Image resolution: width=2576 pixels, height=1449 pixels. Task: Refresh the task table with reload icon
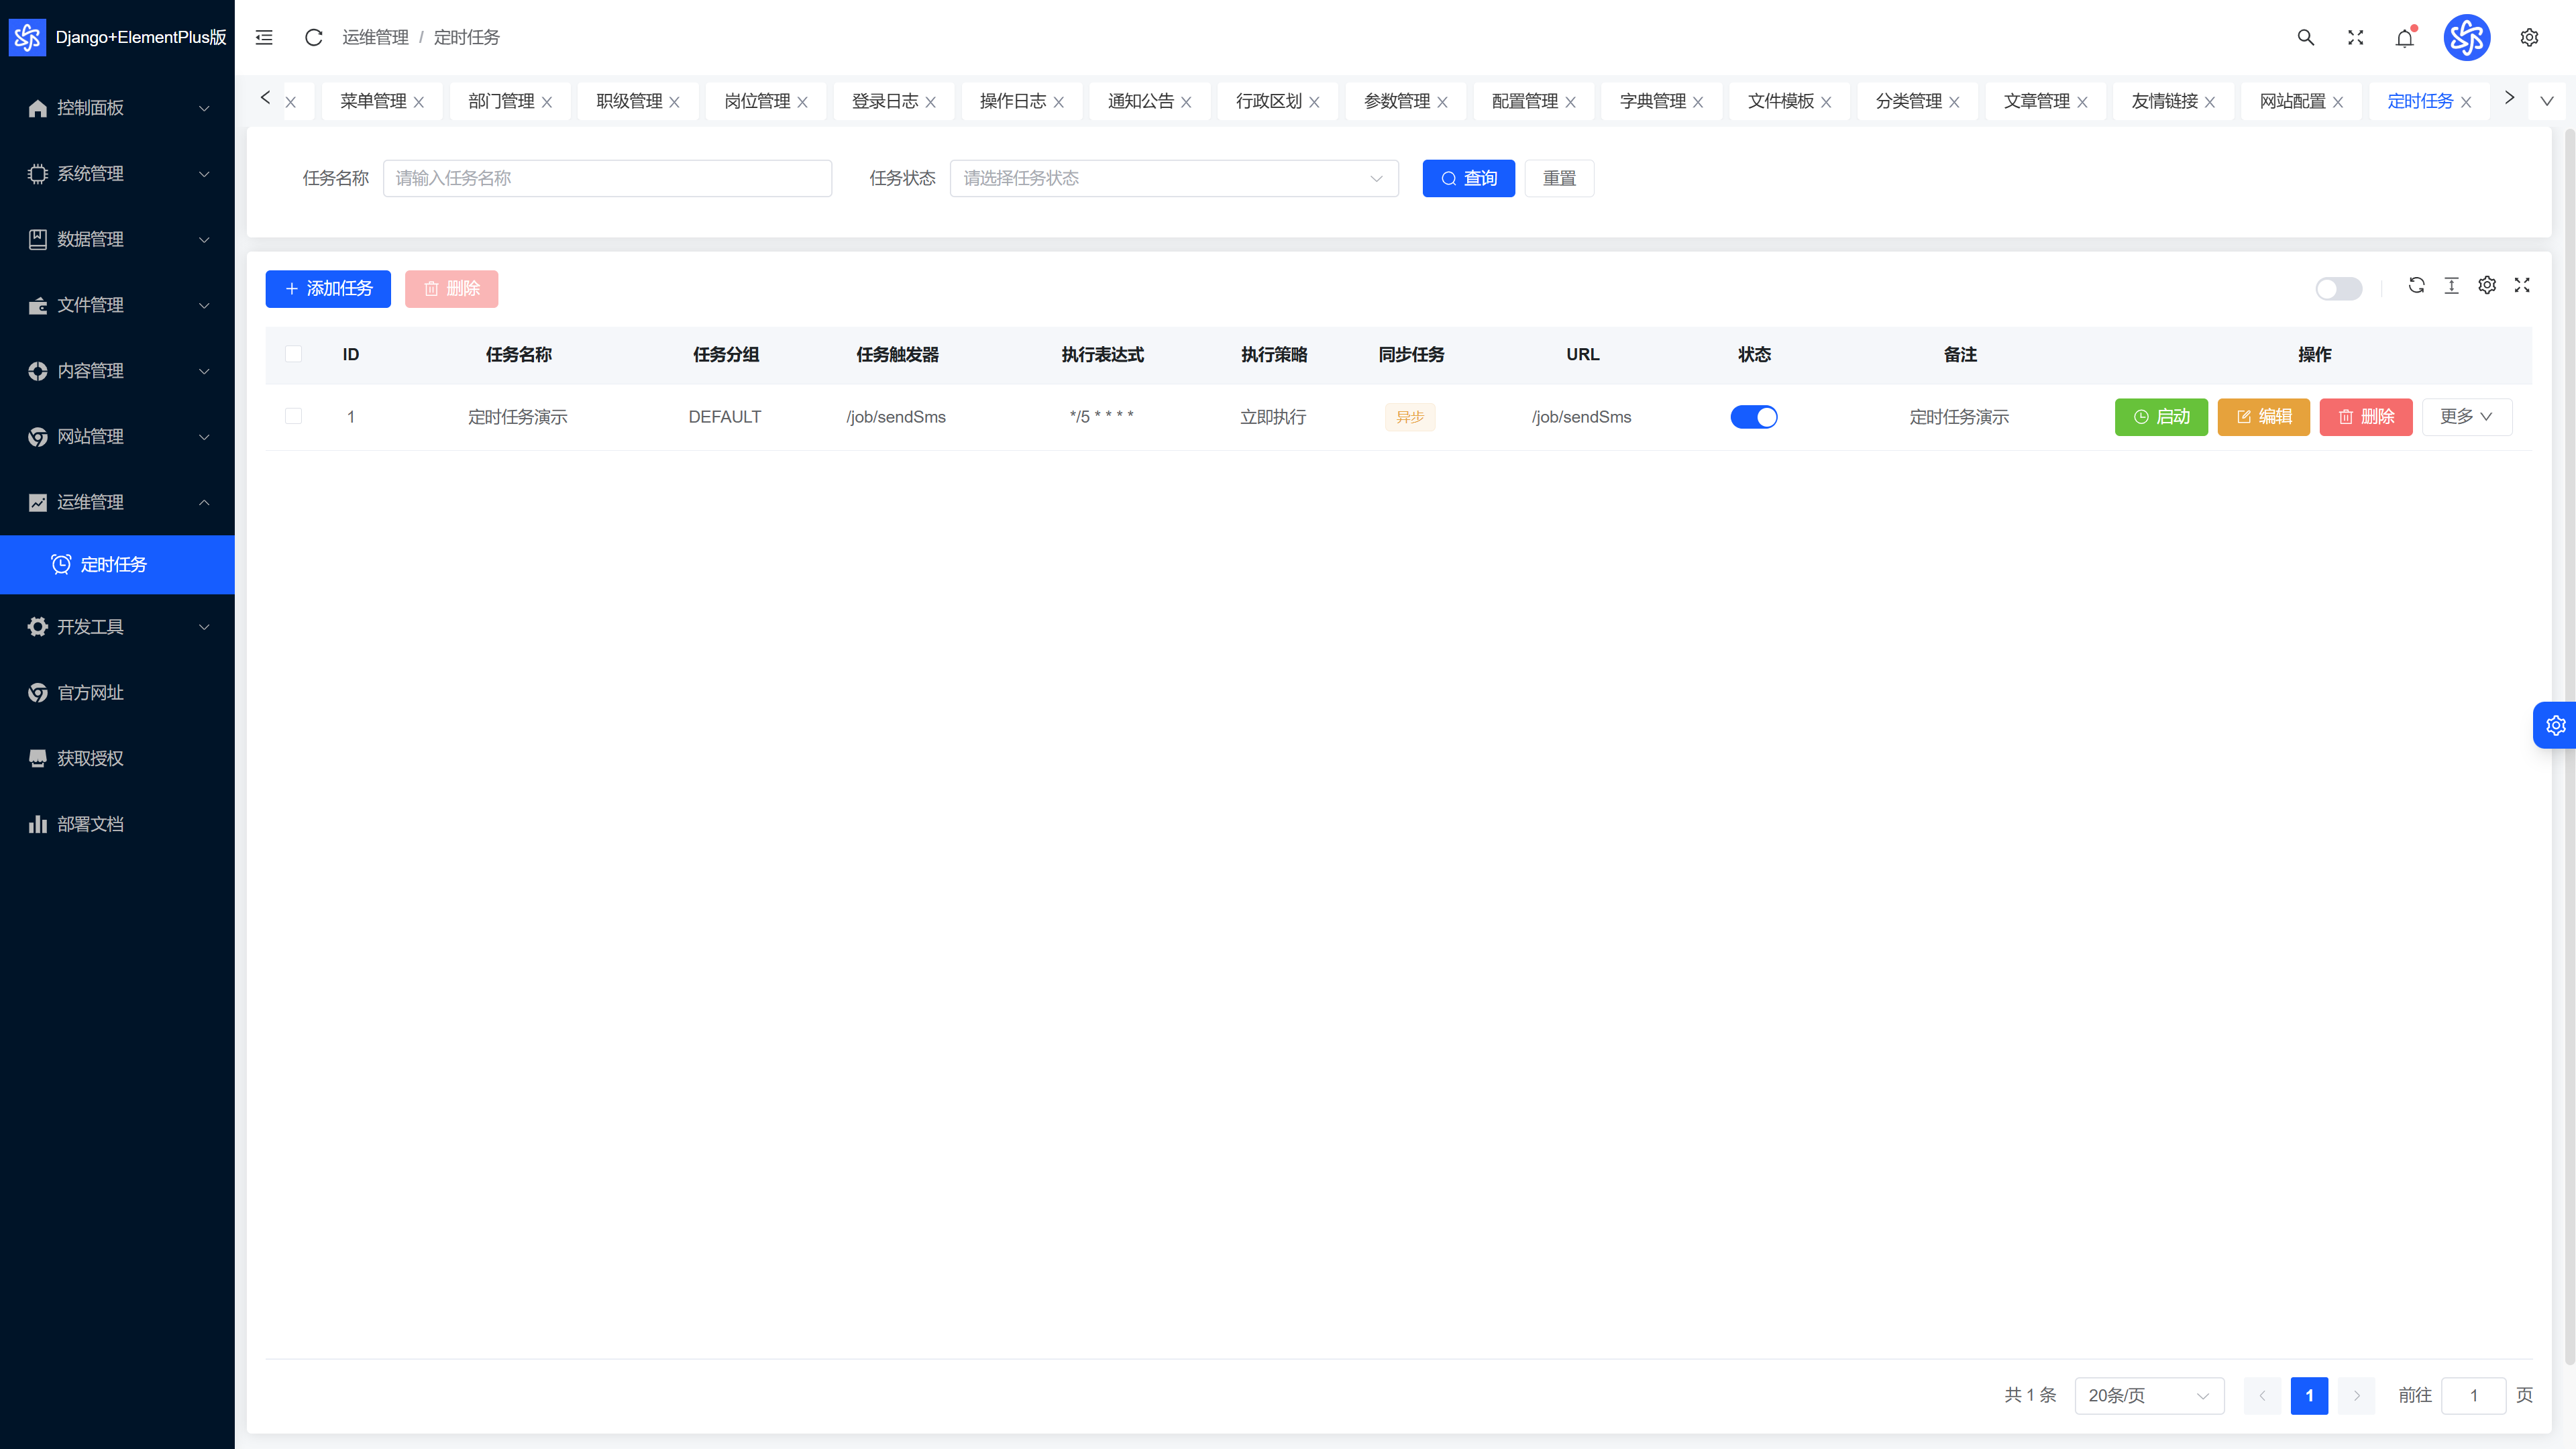tap(2416, 285)
